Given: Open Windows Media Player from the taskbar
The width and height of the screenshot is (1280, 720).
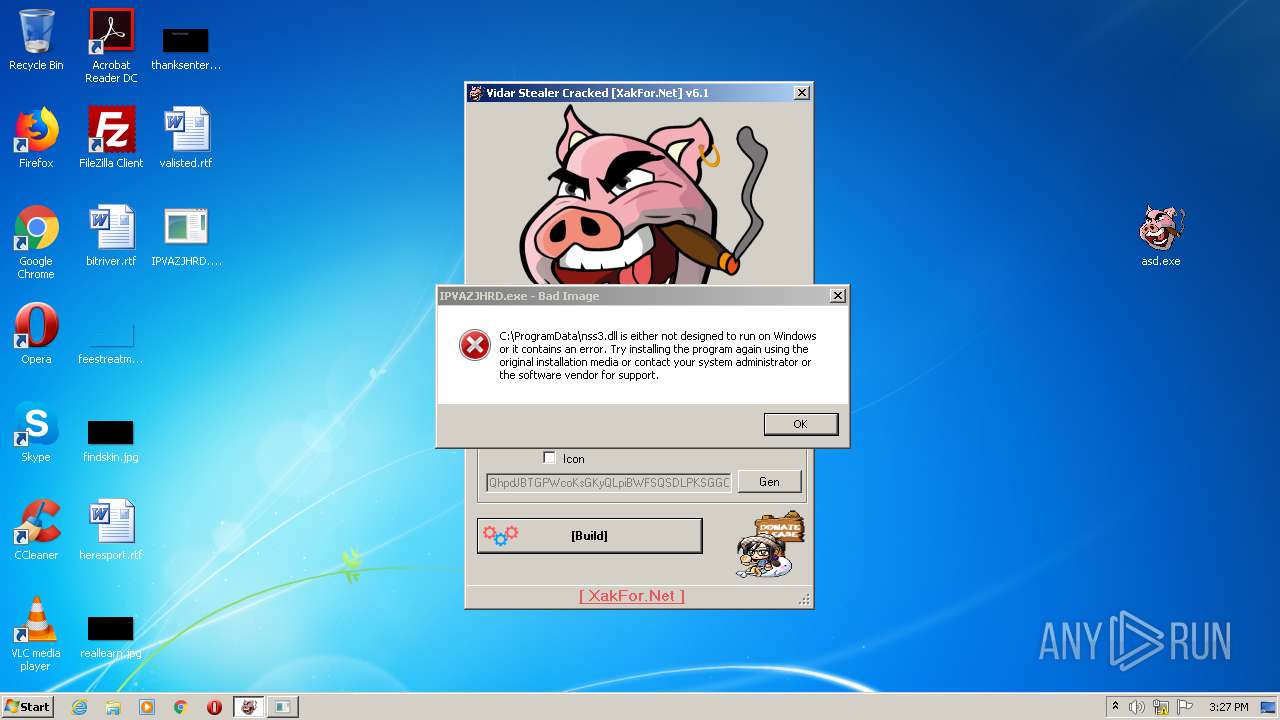Looking at the screenshot, I should point(147,707).
